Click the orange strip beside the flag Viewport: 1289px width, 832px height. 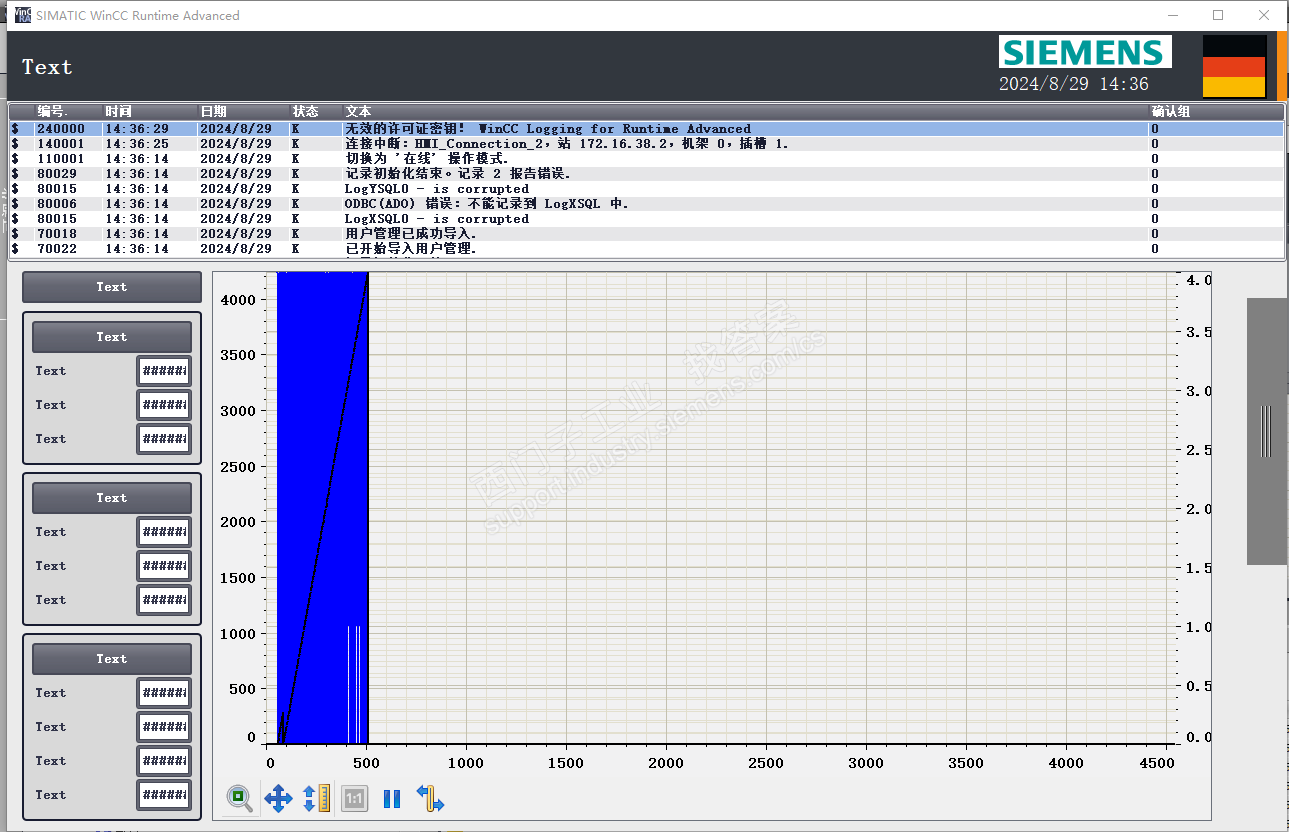[1282, 66]
